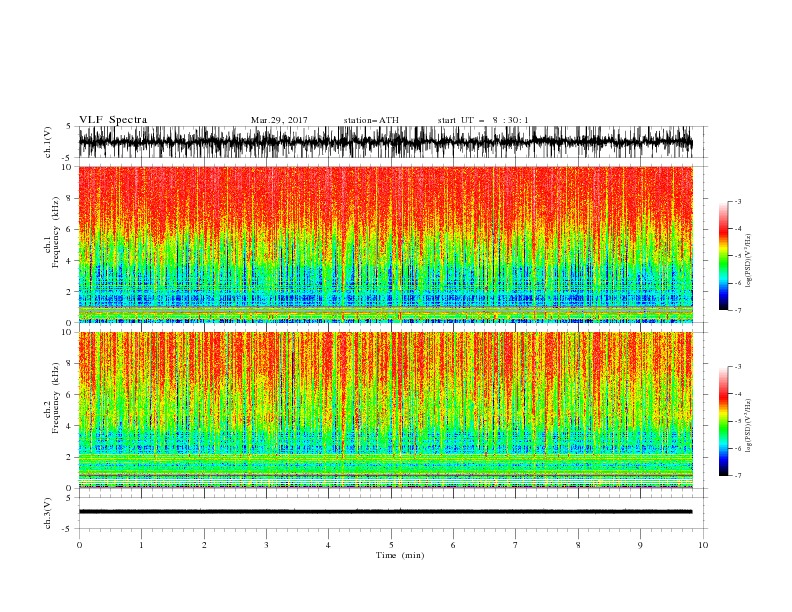Click the time axis tick label '5'

pyautogui.click(x=391, y=545)
